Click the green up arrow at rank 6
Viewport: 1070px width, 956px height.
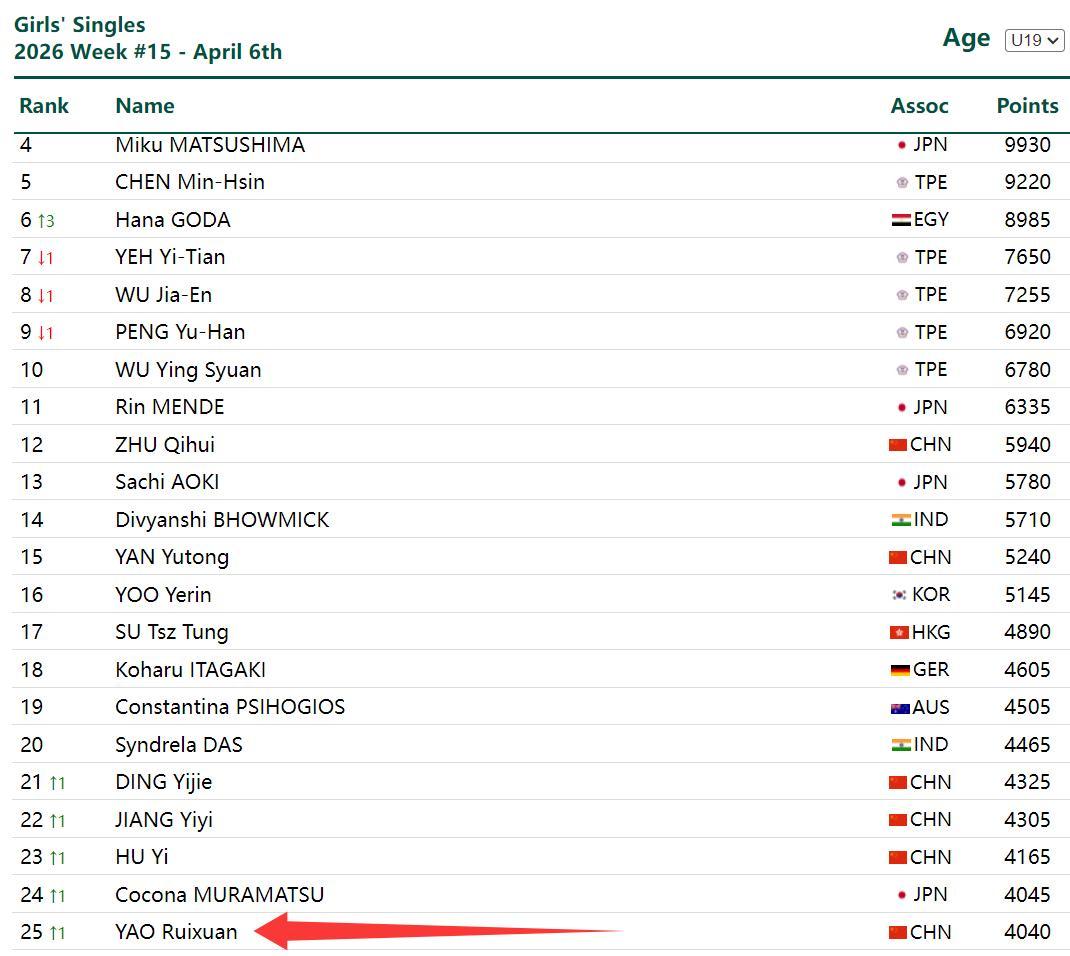click(x=42, y=221)
